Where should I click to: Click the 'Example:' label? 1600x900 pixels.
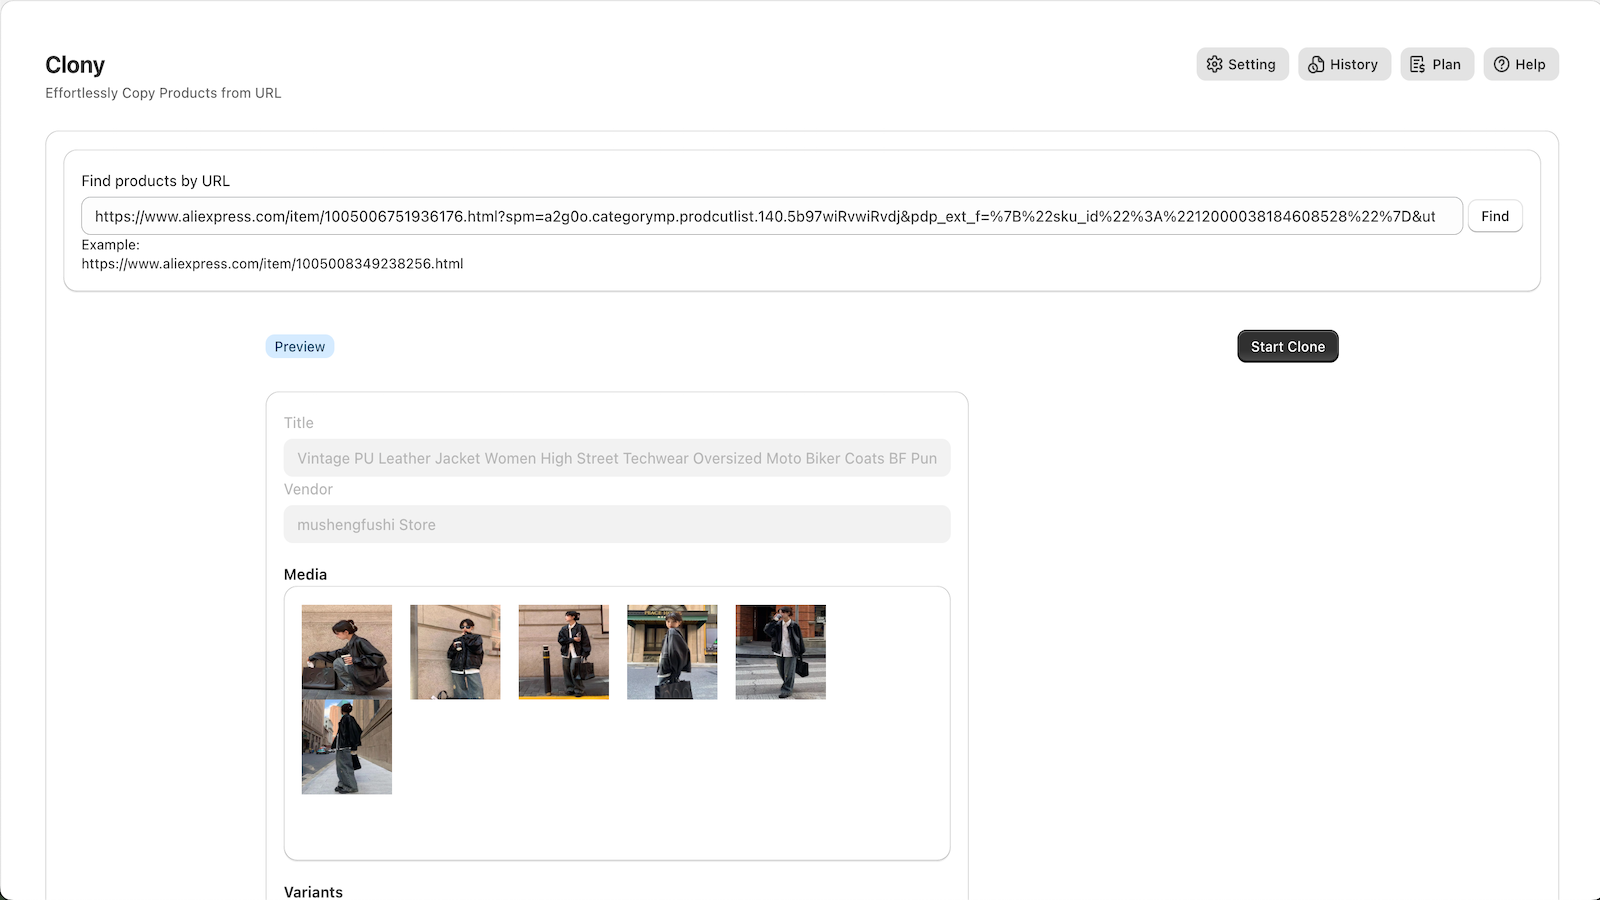point(110,244)
